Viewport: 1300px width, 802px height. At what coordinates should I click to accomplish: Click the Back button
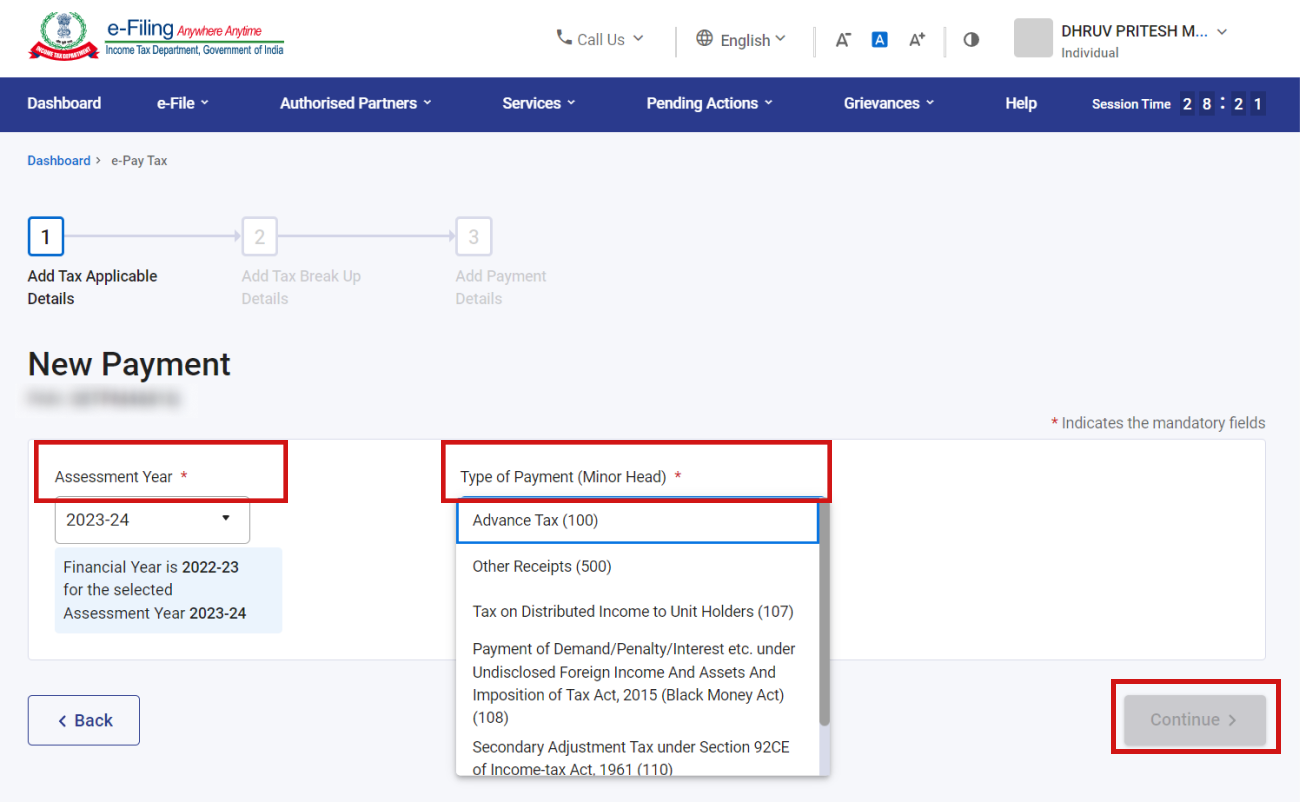click(84, 720)
